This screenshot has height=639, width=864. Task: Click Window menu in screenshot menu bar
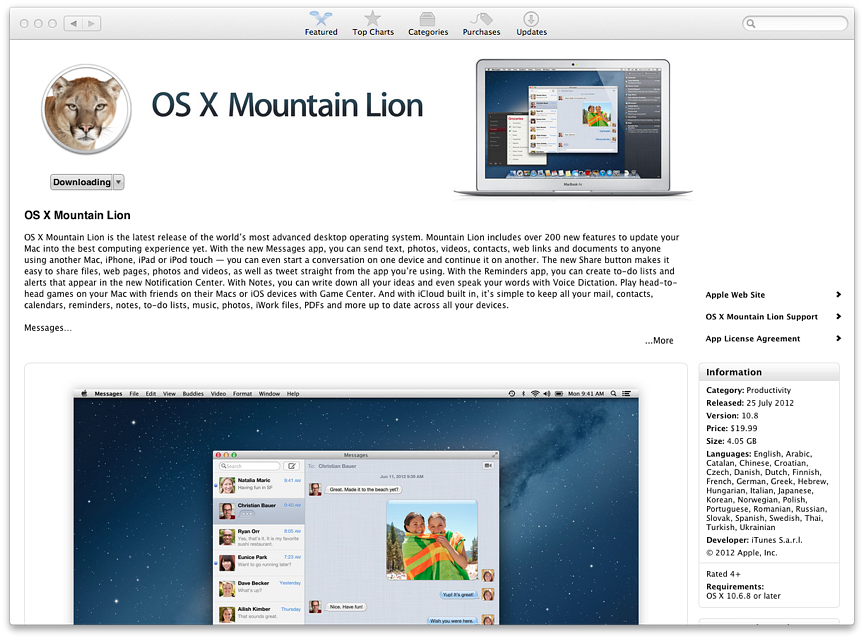[269, 394]
